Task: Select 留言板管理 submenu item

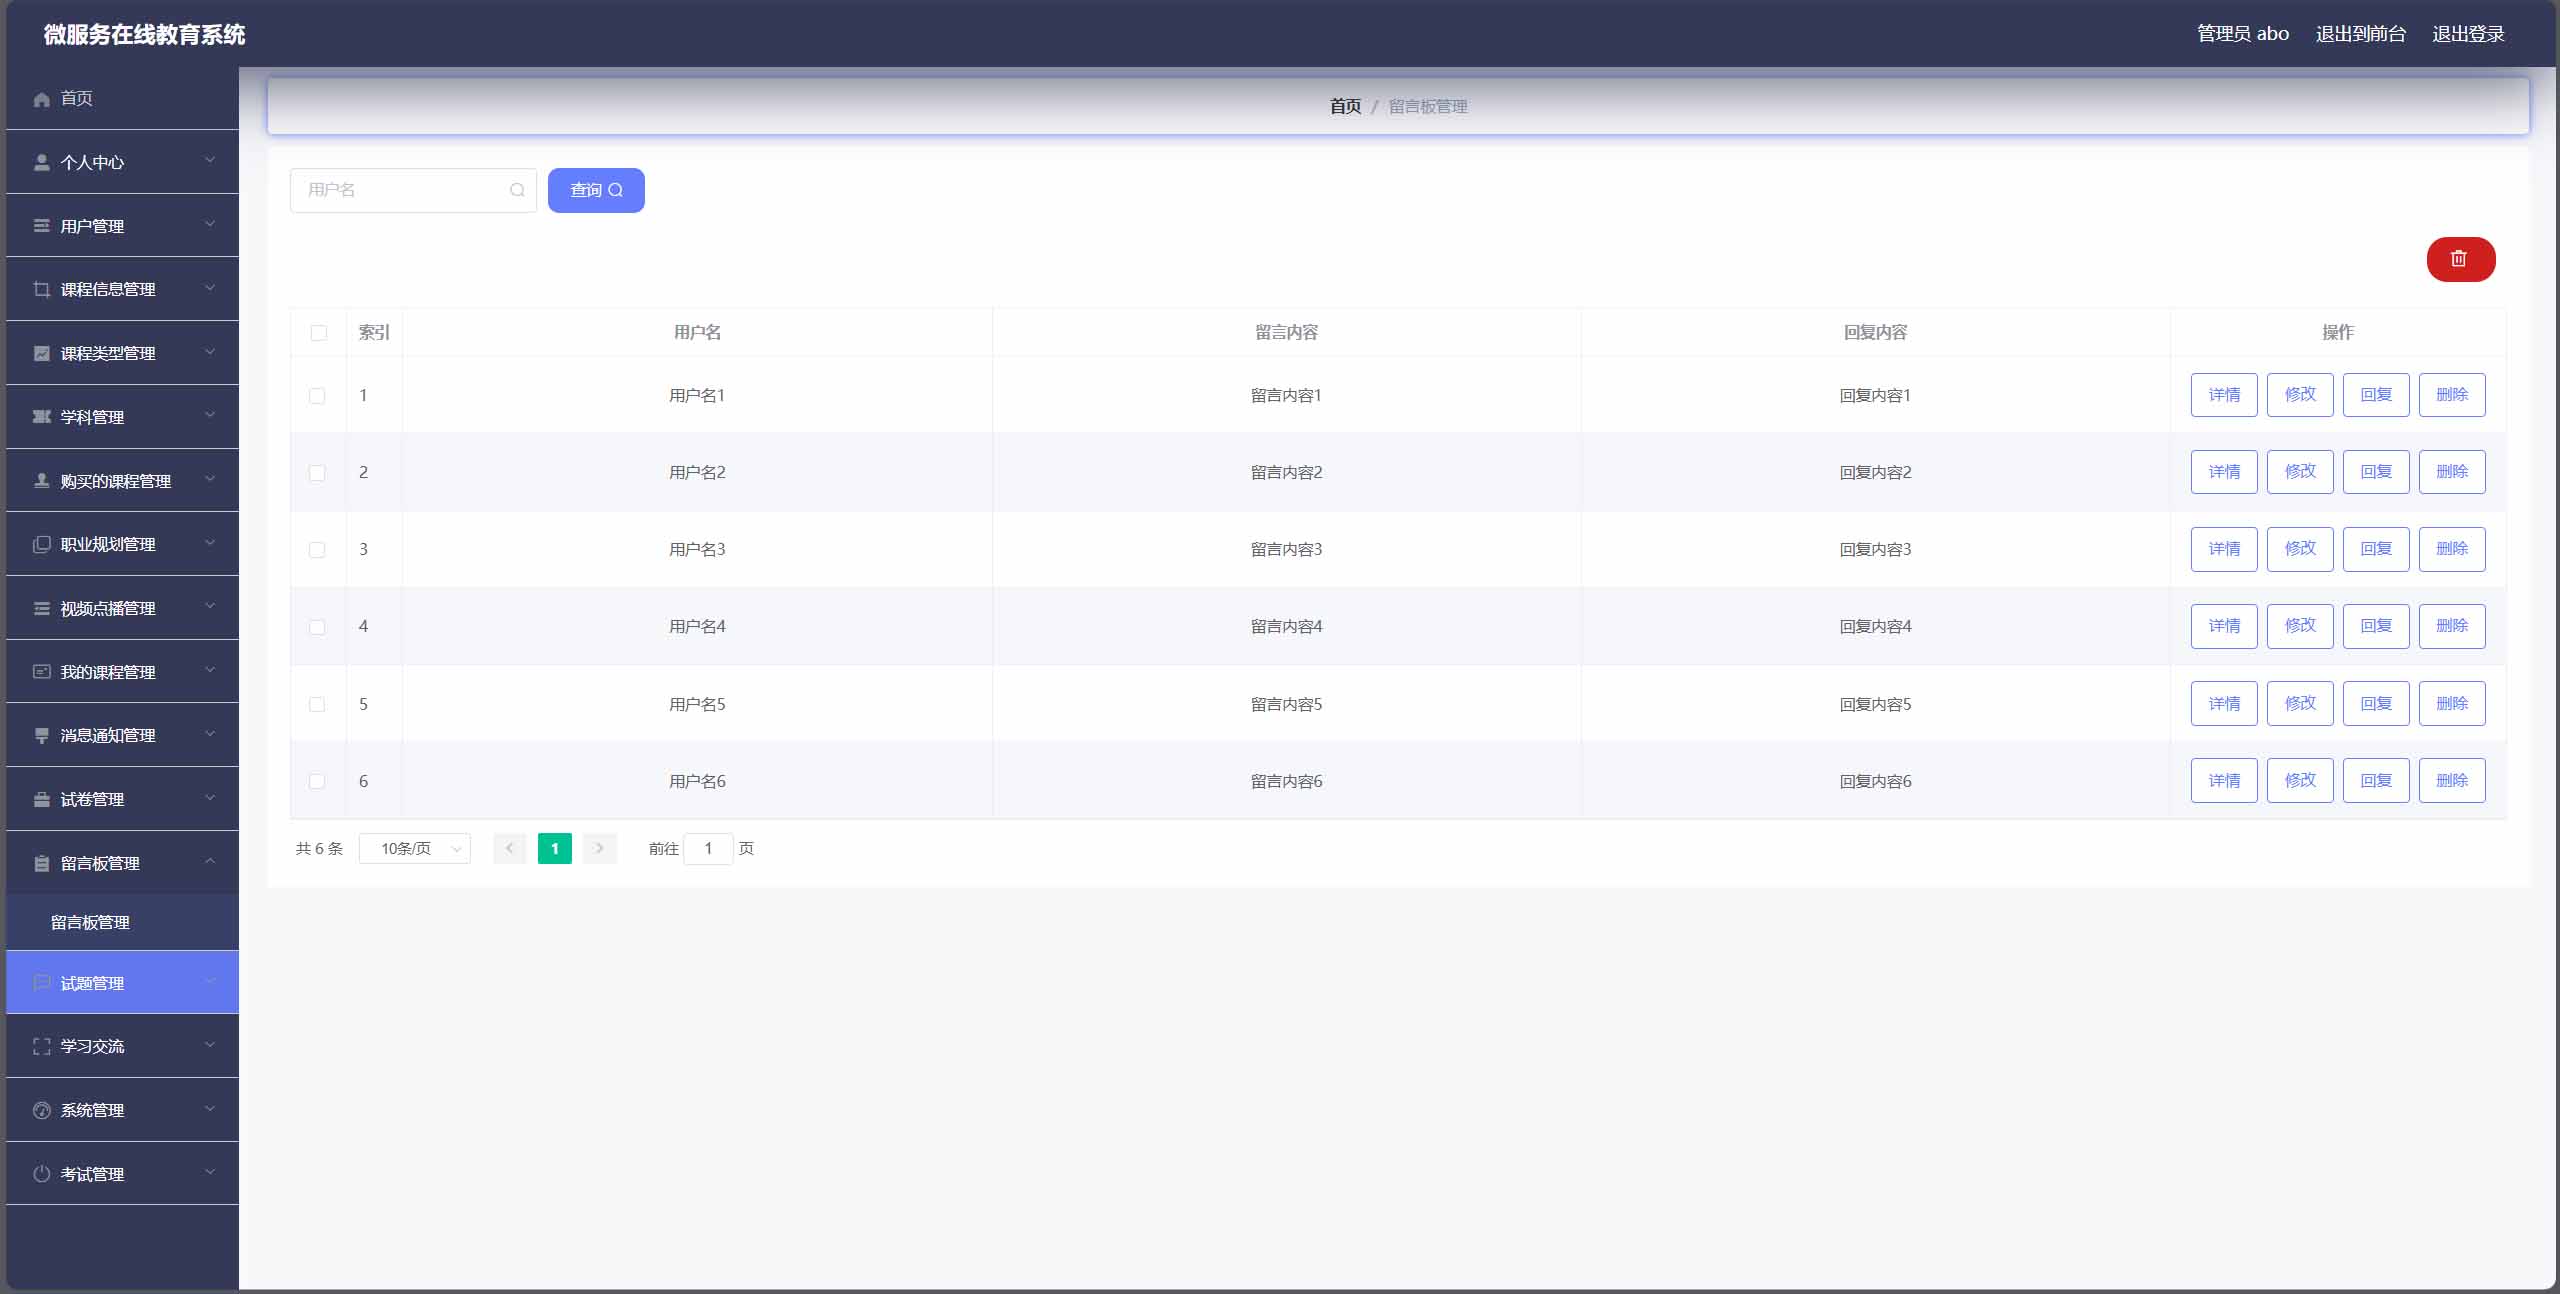Action: (122, 922)
